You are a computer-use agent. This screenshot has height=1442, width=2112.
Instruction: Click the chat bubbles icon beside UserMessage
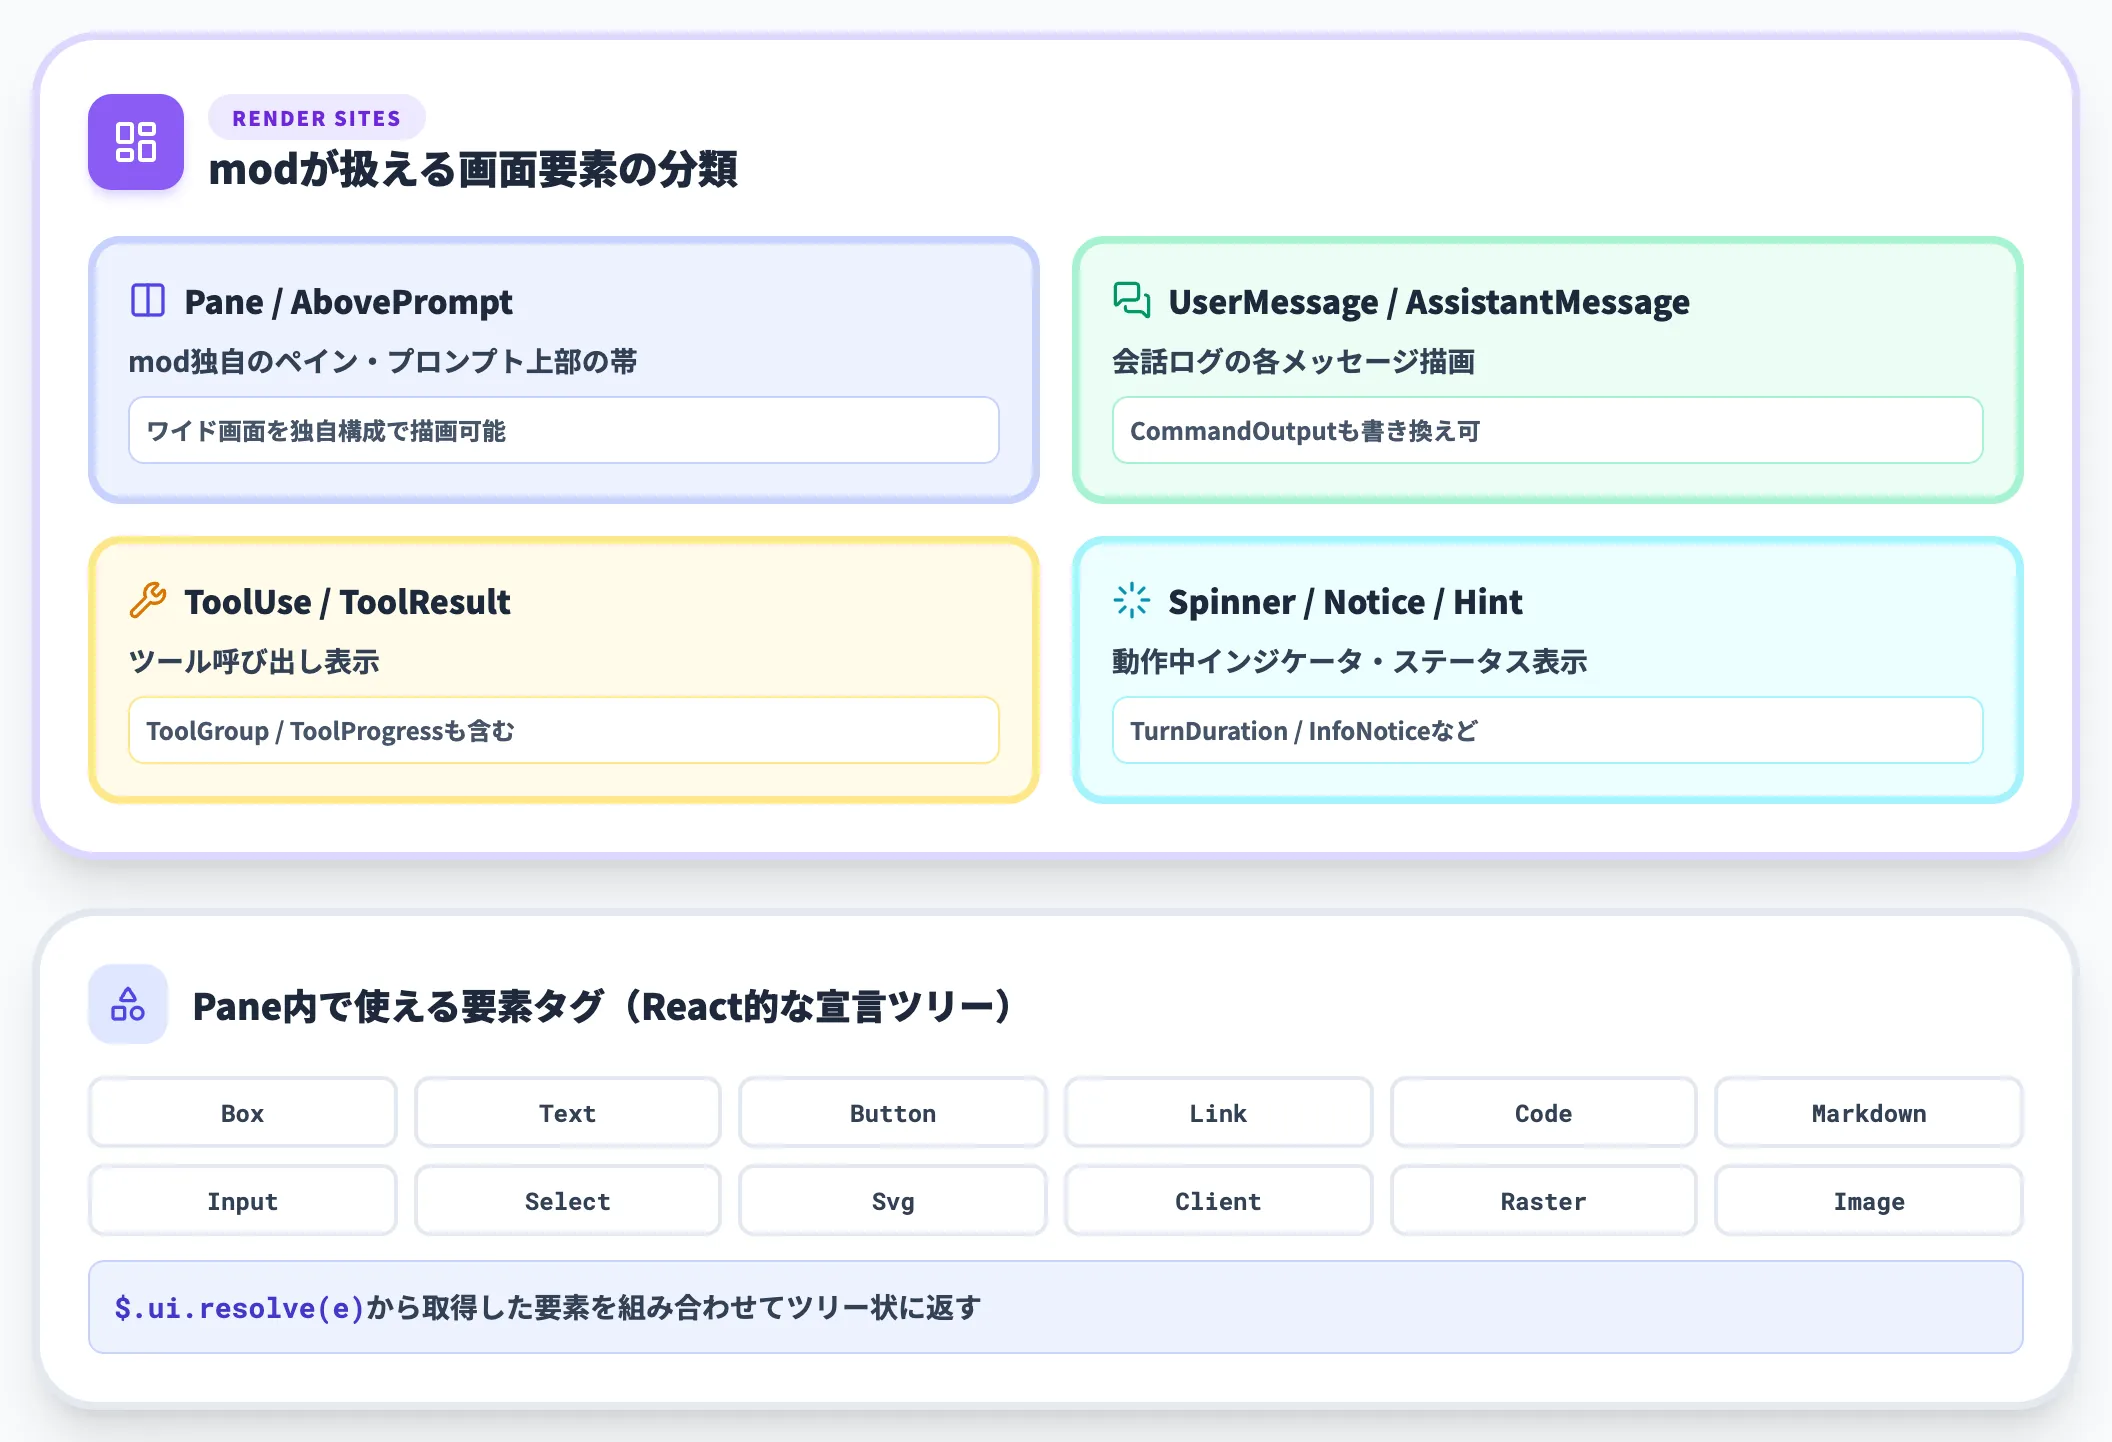tap(1132, 300)
